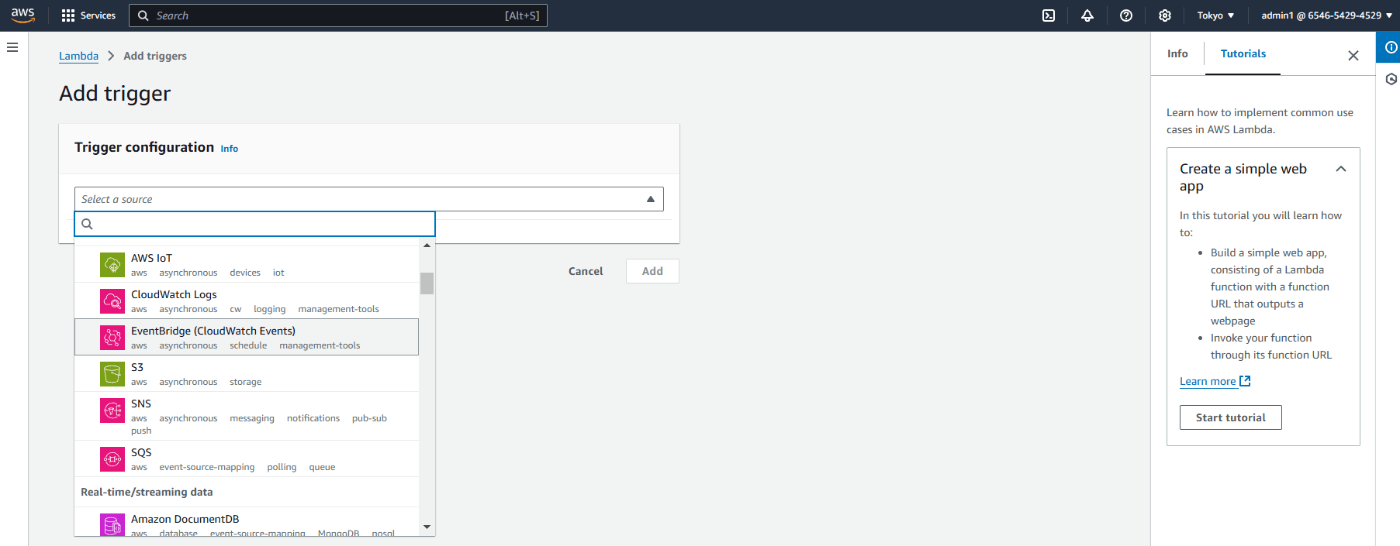
Task: Select the AWS IoT source option
Action: [247, 265]
